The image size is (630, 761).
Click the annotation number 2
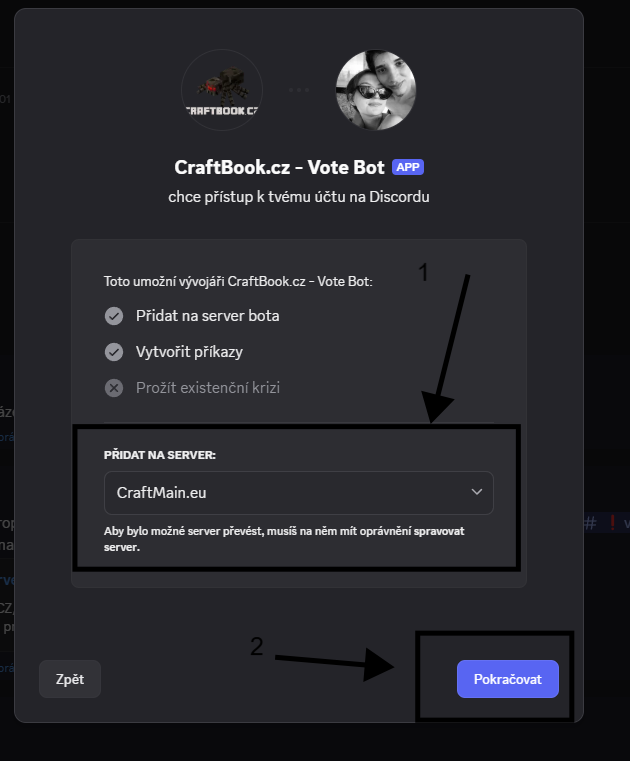[257, 647]
